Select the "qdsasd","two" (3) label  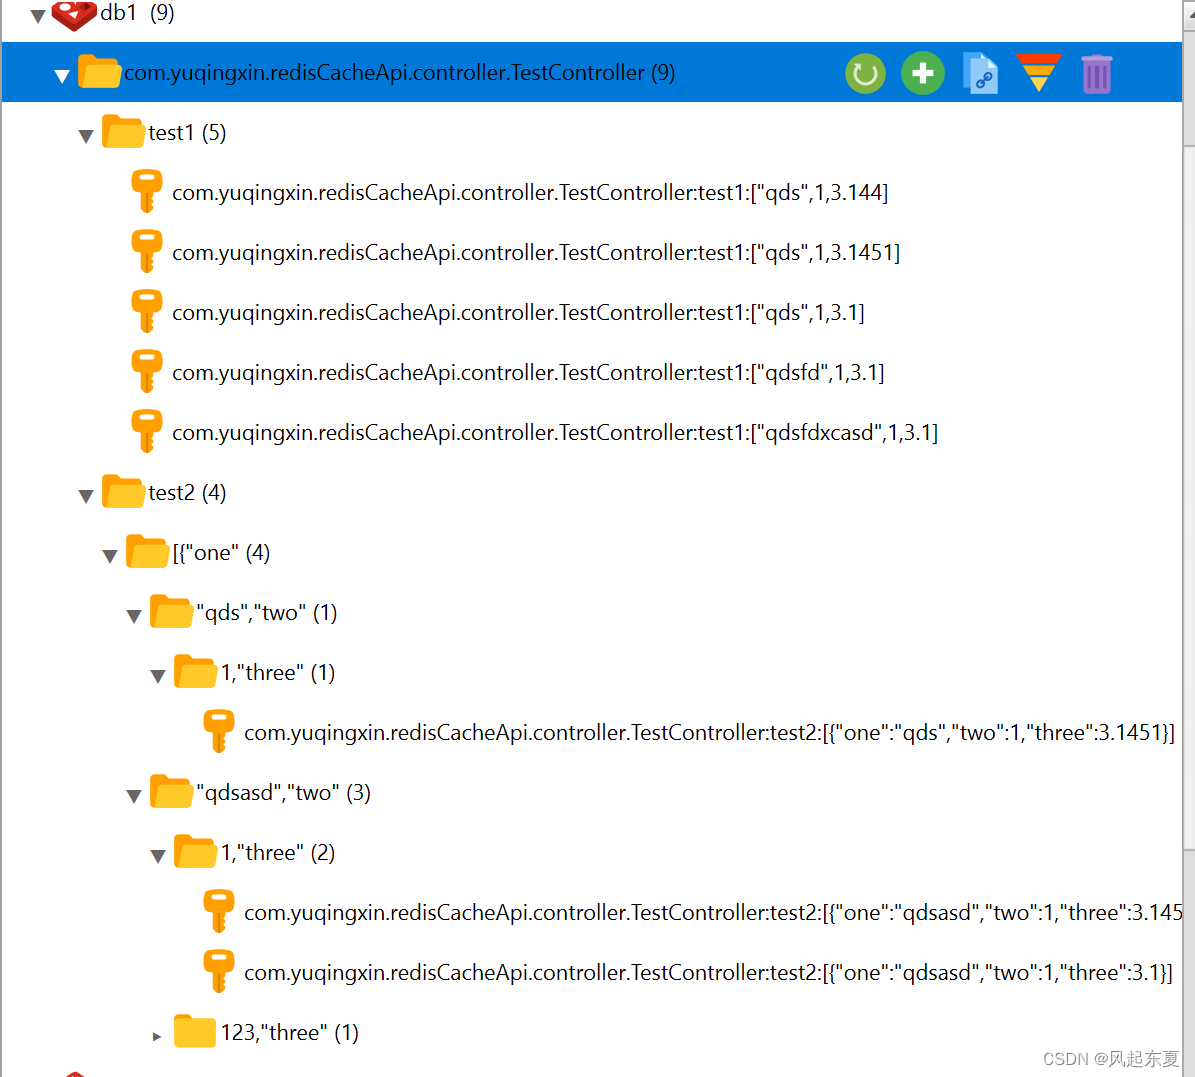[284, 793]
